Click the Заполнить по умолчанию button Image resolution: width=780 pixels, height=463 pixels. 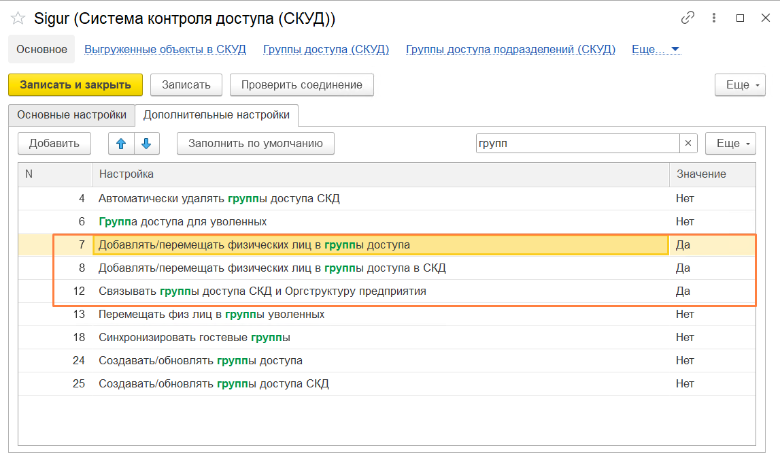click(x=256, y=143)
